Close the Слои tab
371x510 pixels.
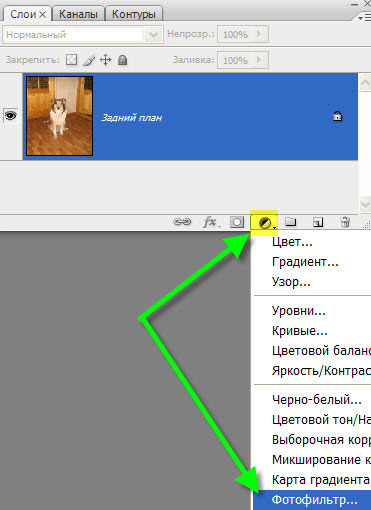pyautogui.click(x=43, y=15)
